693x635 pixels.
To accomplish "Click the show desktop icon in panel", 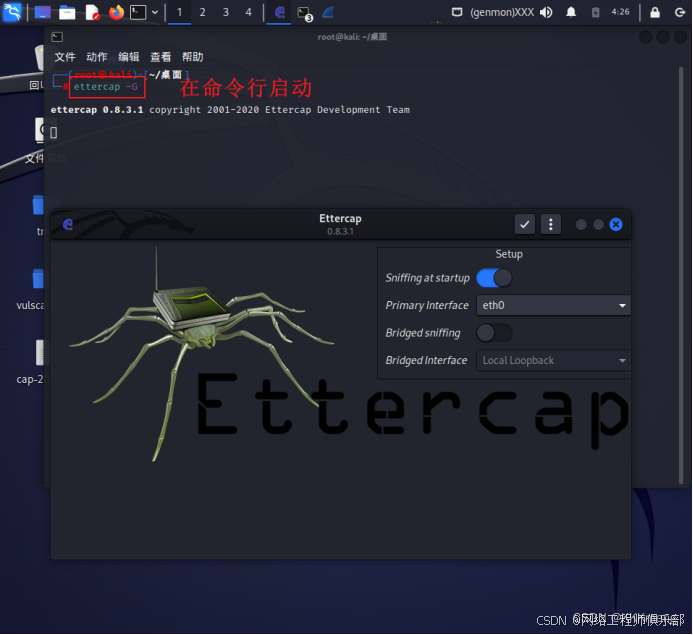I will click(x=42, y=12).
